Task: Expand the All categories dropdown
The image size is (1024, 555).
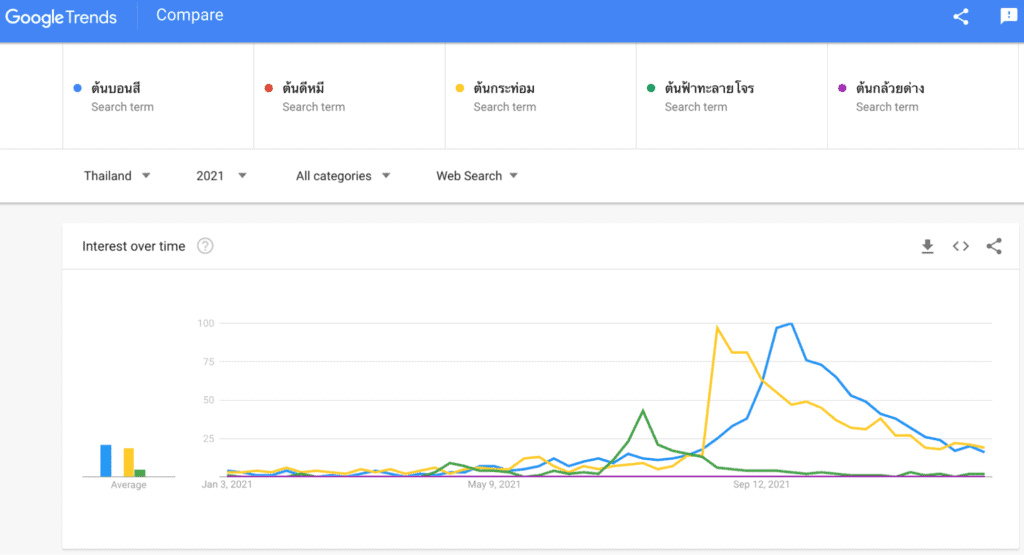Action: [x=342, y=176]
